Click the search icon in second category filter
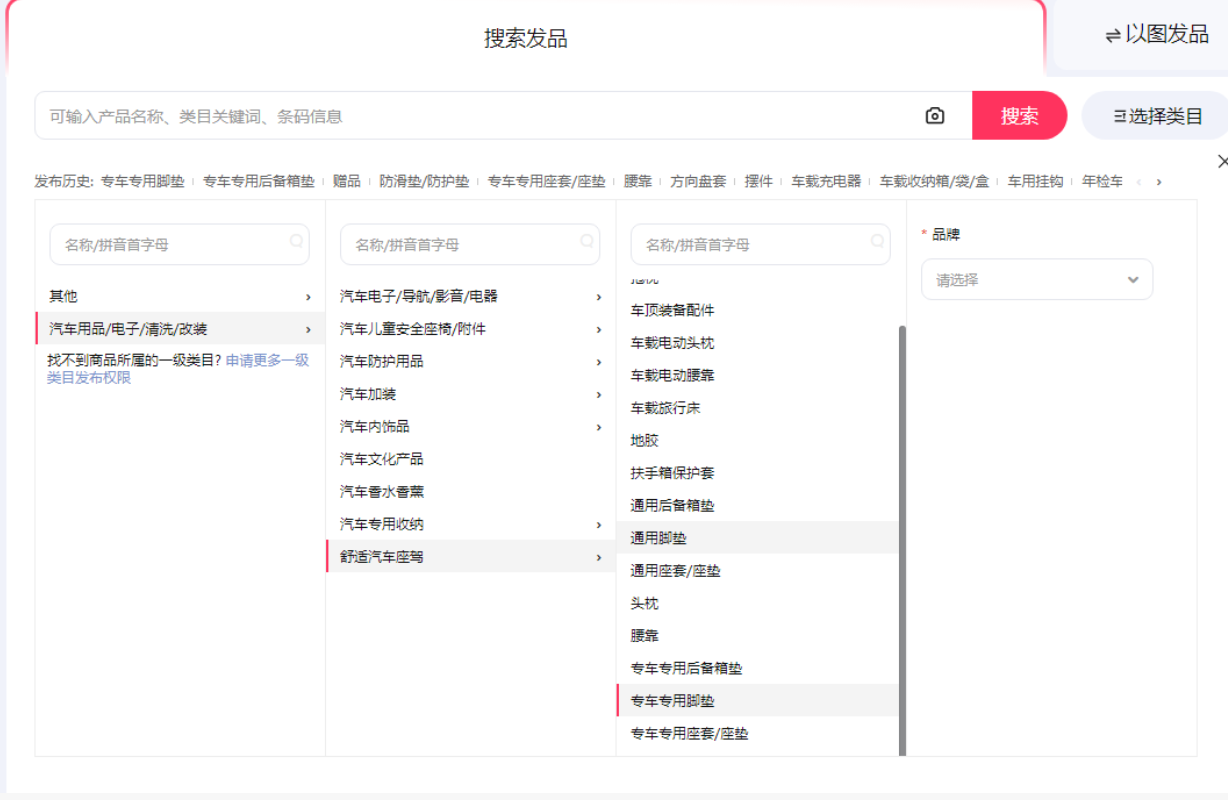The width and height of the screenshot is (1228, 800). pyautogui.click(x=587, y=241)
